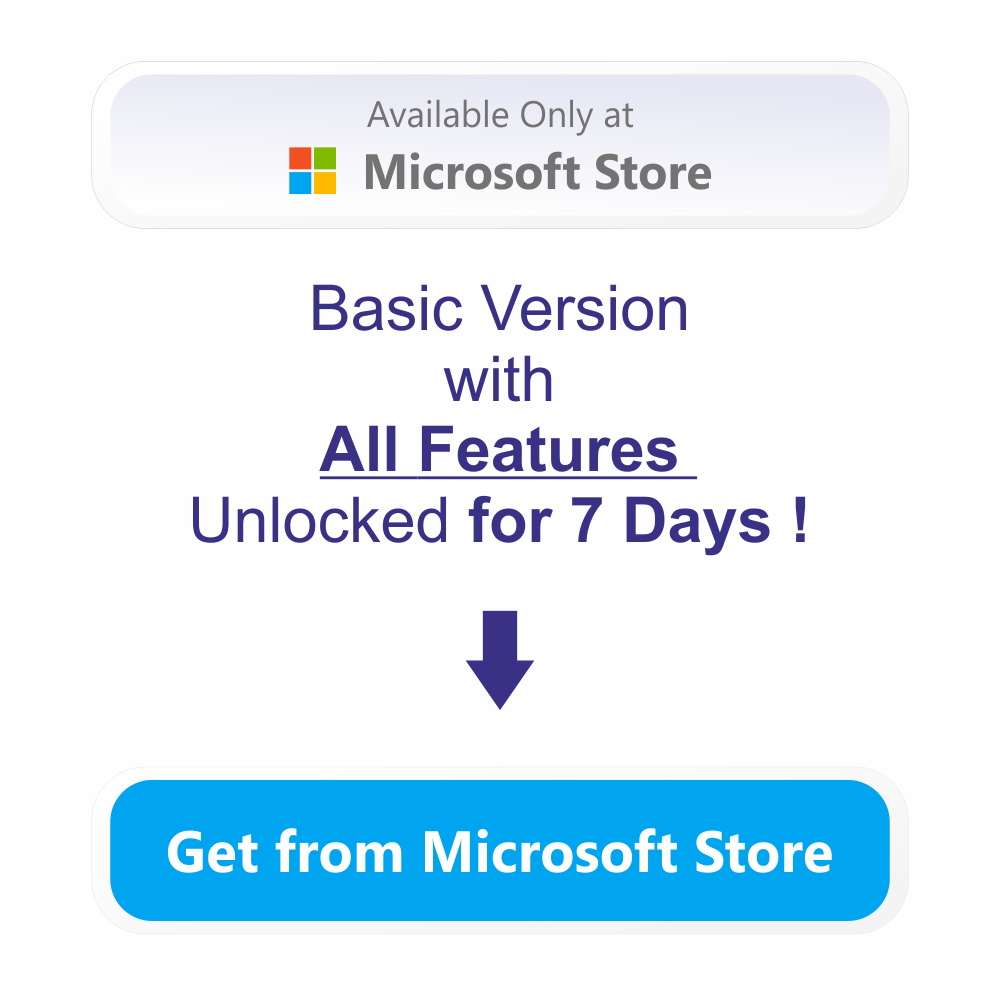The image size is (1000, 1000).
Task: Select the red square of Microsoft logo
Action: coord(300,158)
